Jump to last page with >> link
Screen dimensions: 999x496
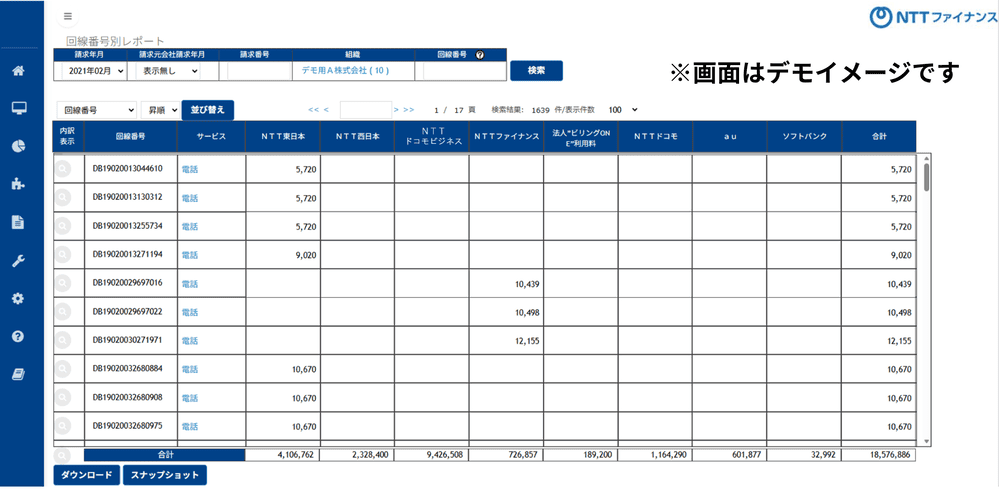[x=408, y=110]
